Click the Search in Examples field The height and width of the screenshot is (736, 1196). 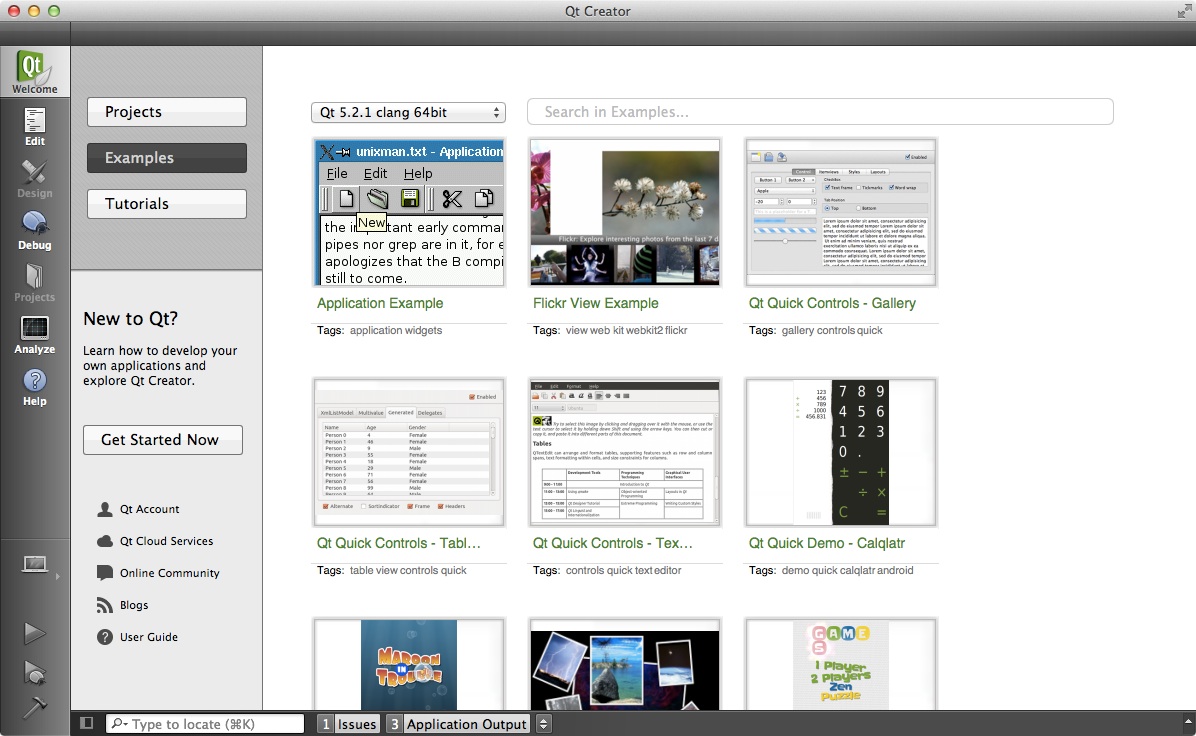pos(820,112)
